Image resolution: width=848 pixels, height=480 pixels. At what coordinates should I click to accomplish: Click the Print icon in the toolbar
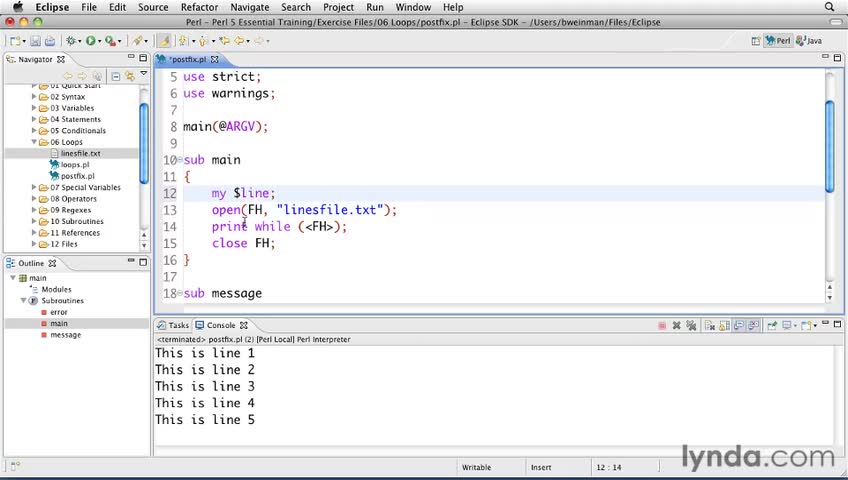[50, 41]
